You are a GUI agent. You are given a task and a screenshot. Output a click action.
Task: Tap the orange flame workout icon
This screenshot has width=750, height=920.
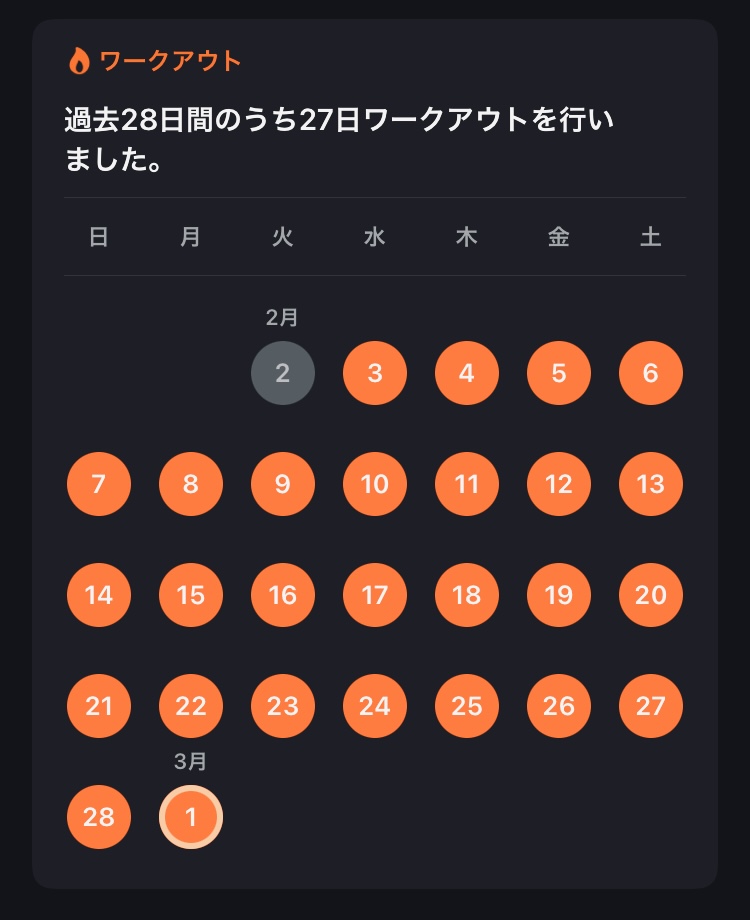(79, 61)
